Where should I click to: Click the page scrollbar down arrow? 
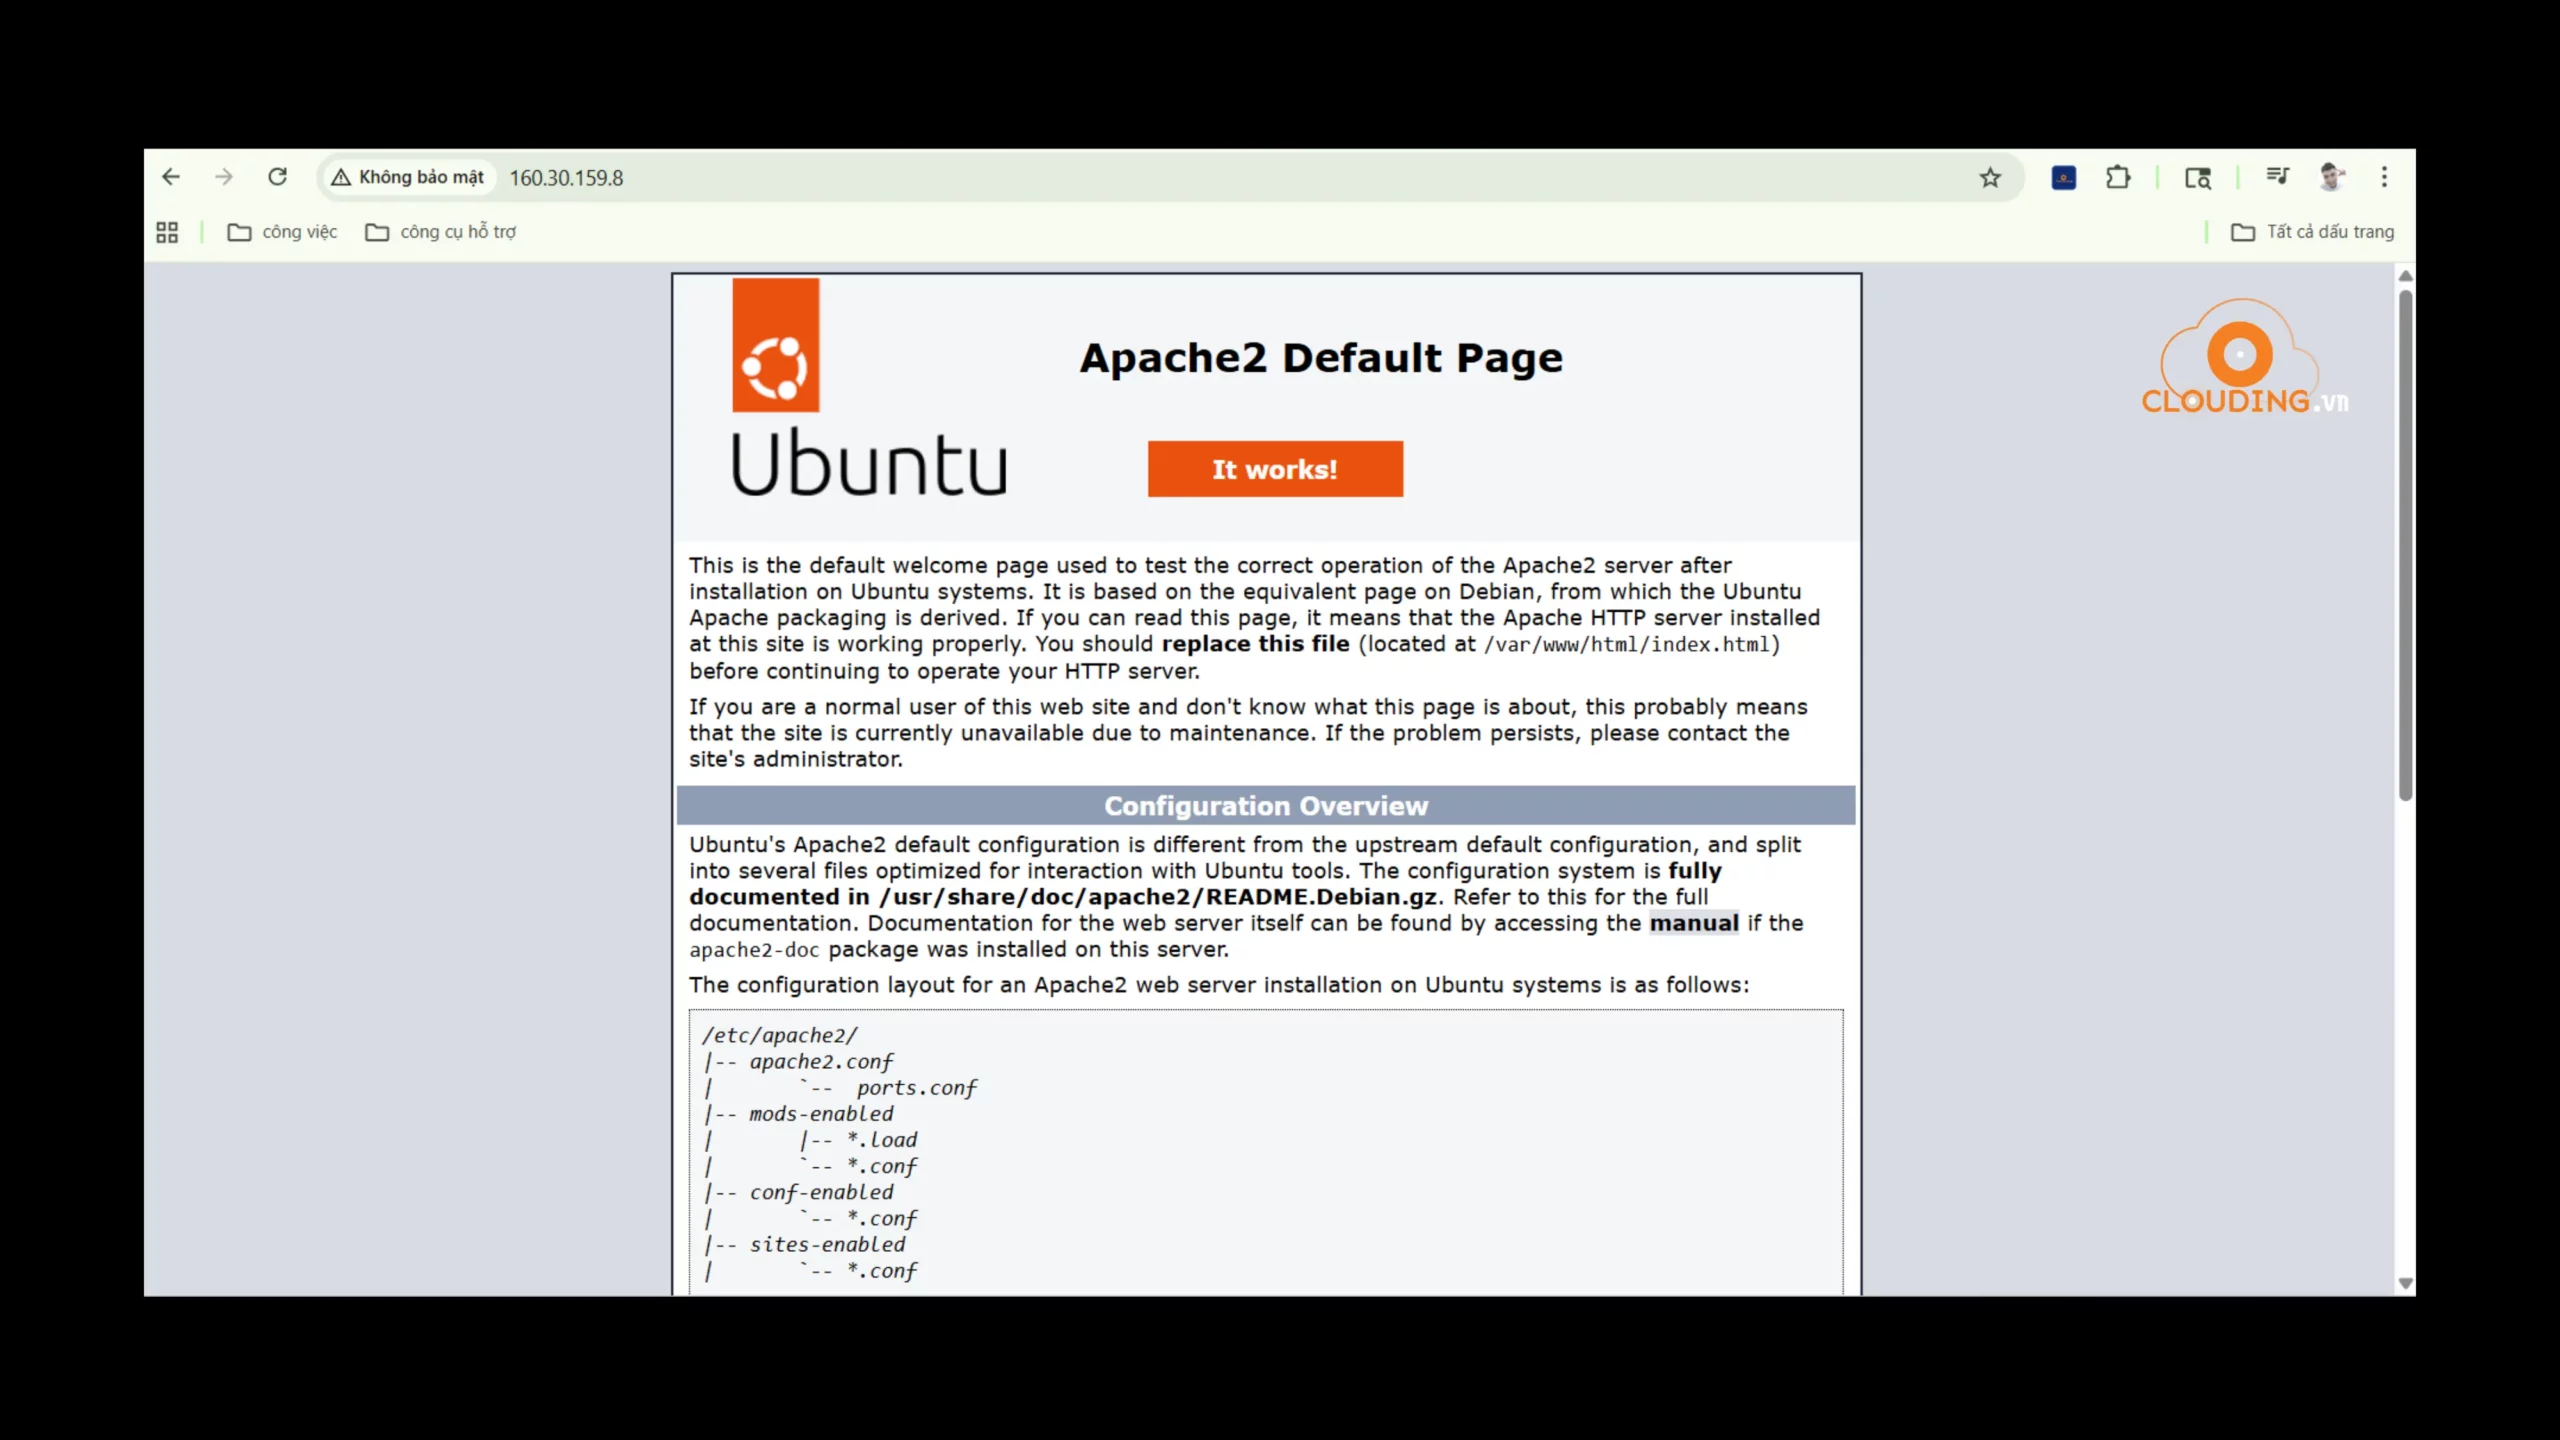coord(2406,1284)
